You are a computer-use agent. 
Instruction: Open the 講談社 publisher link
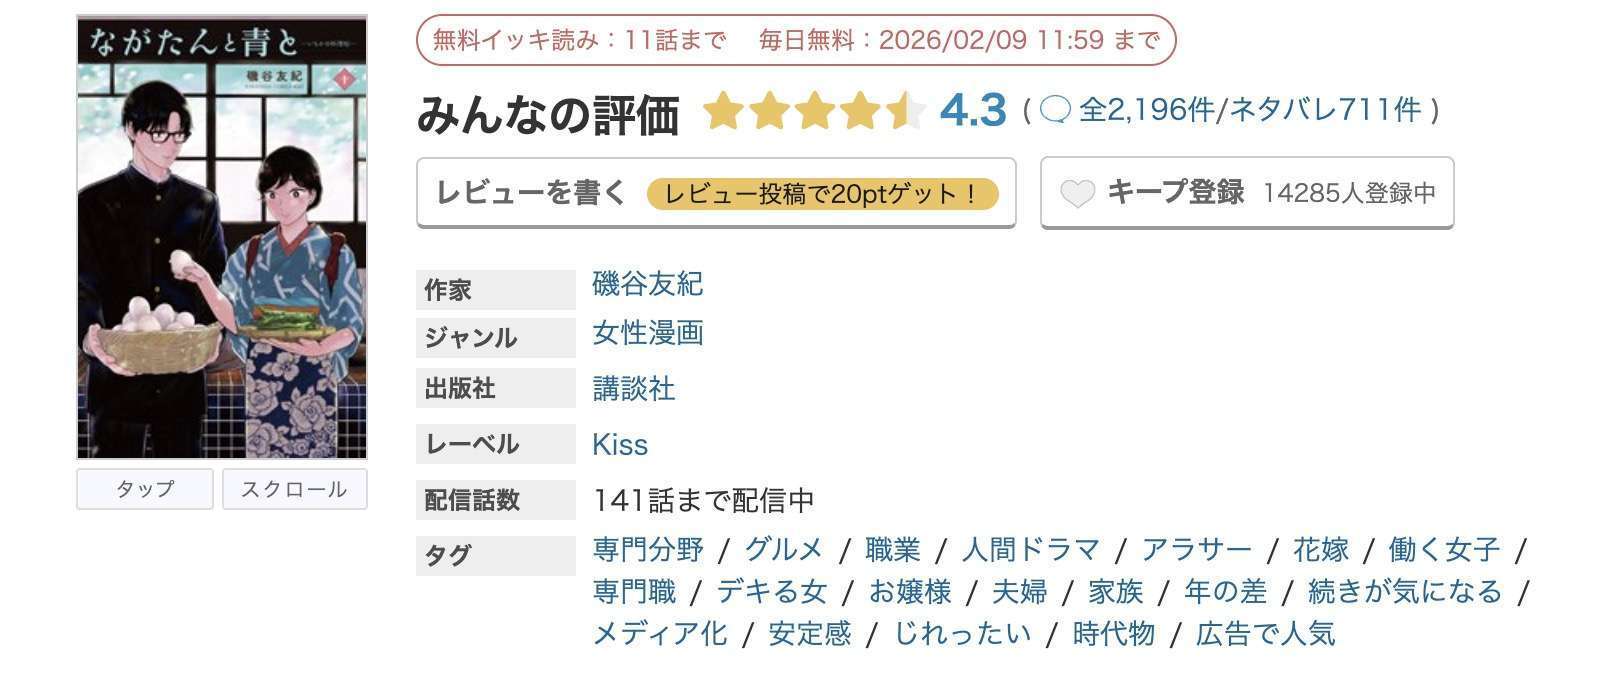coord(631,389)
